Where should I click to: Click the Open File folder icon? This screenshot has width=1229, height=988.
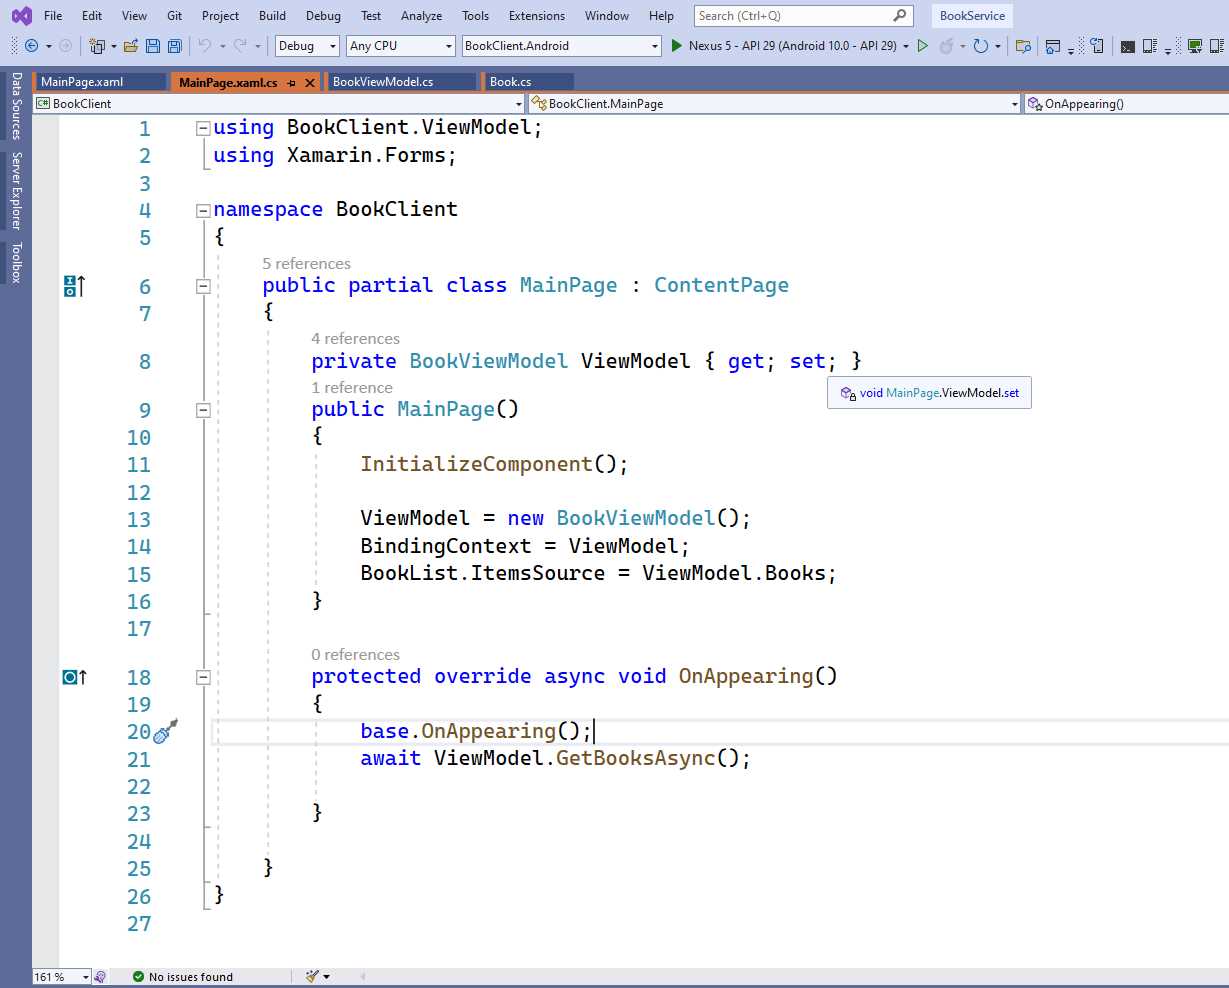point(131,46)
